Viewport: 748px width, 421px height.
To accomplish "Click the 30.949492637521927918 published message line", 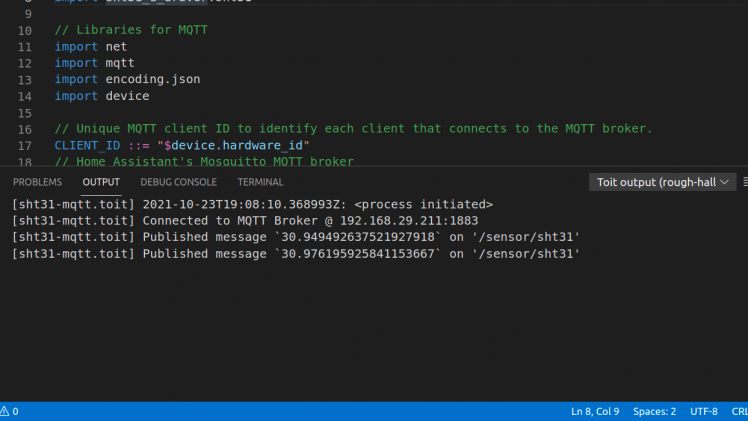I will [x=296, y=237].
